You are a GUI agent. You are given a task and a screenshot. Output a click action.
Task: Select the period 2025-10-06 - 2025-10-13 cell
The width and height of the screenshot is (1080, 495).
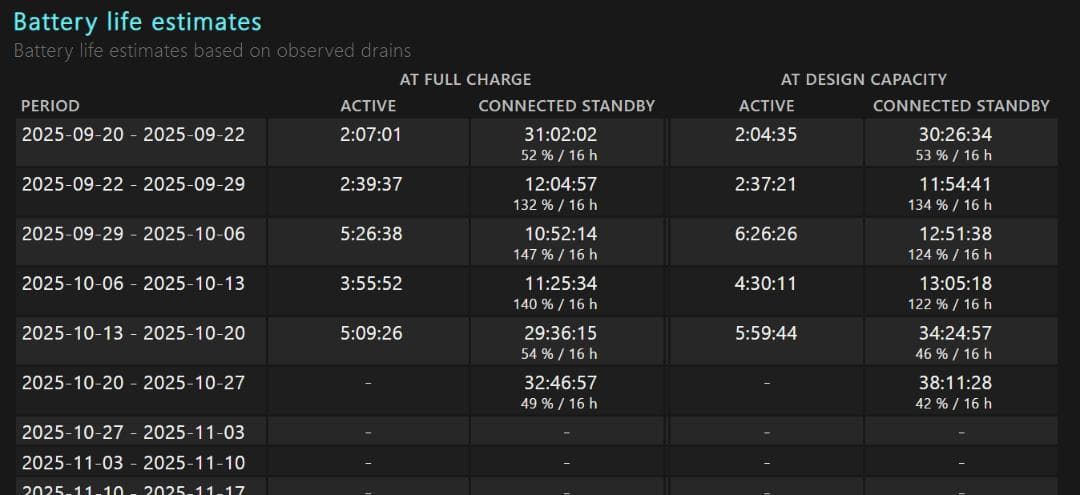(x=133, y=283)
